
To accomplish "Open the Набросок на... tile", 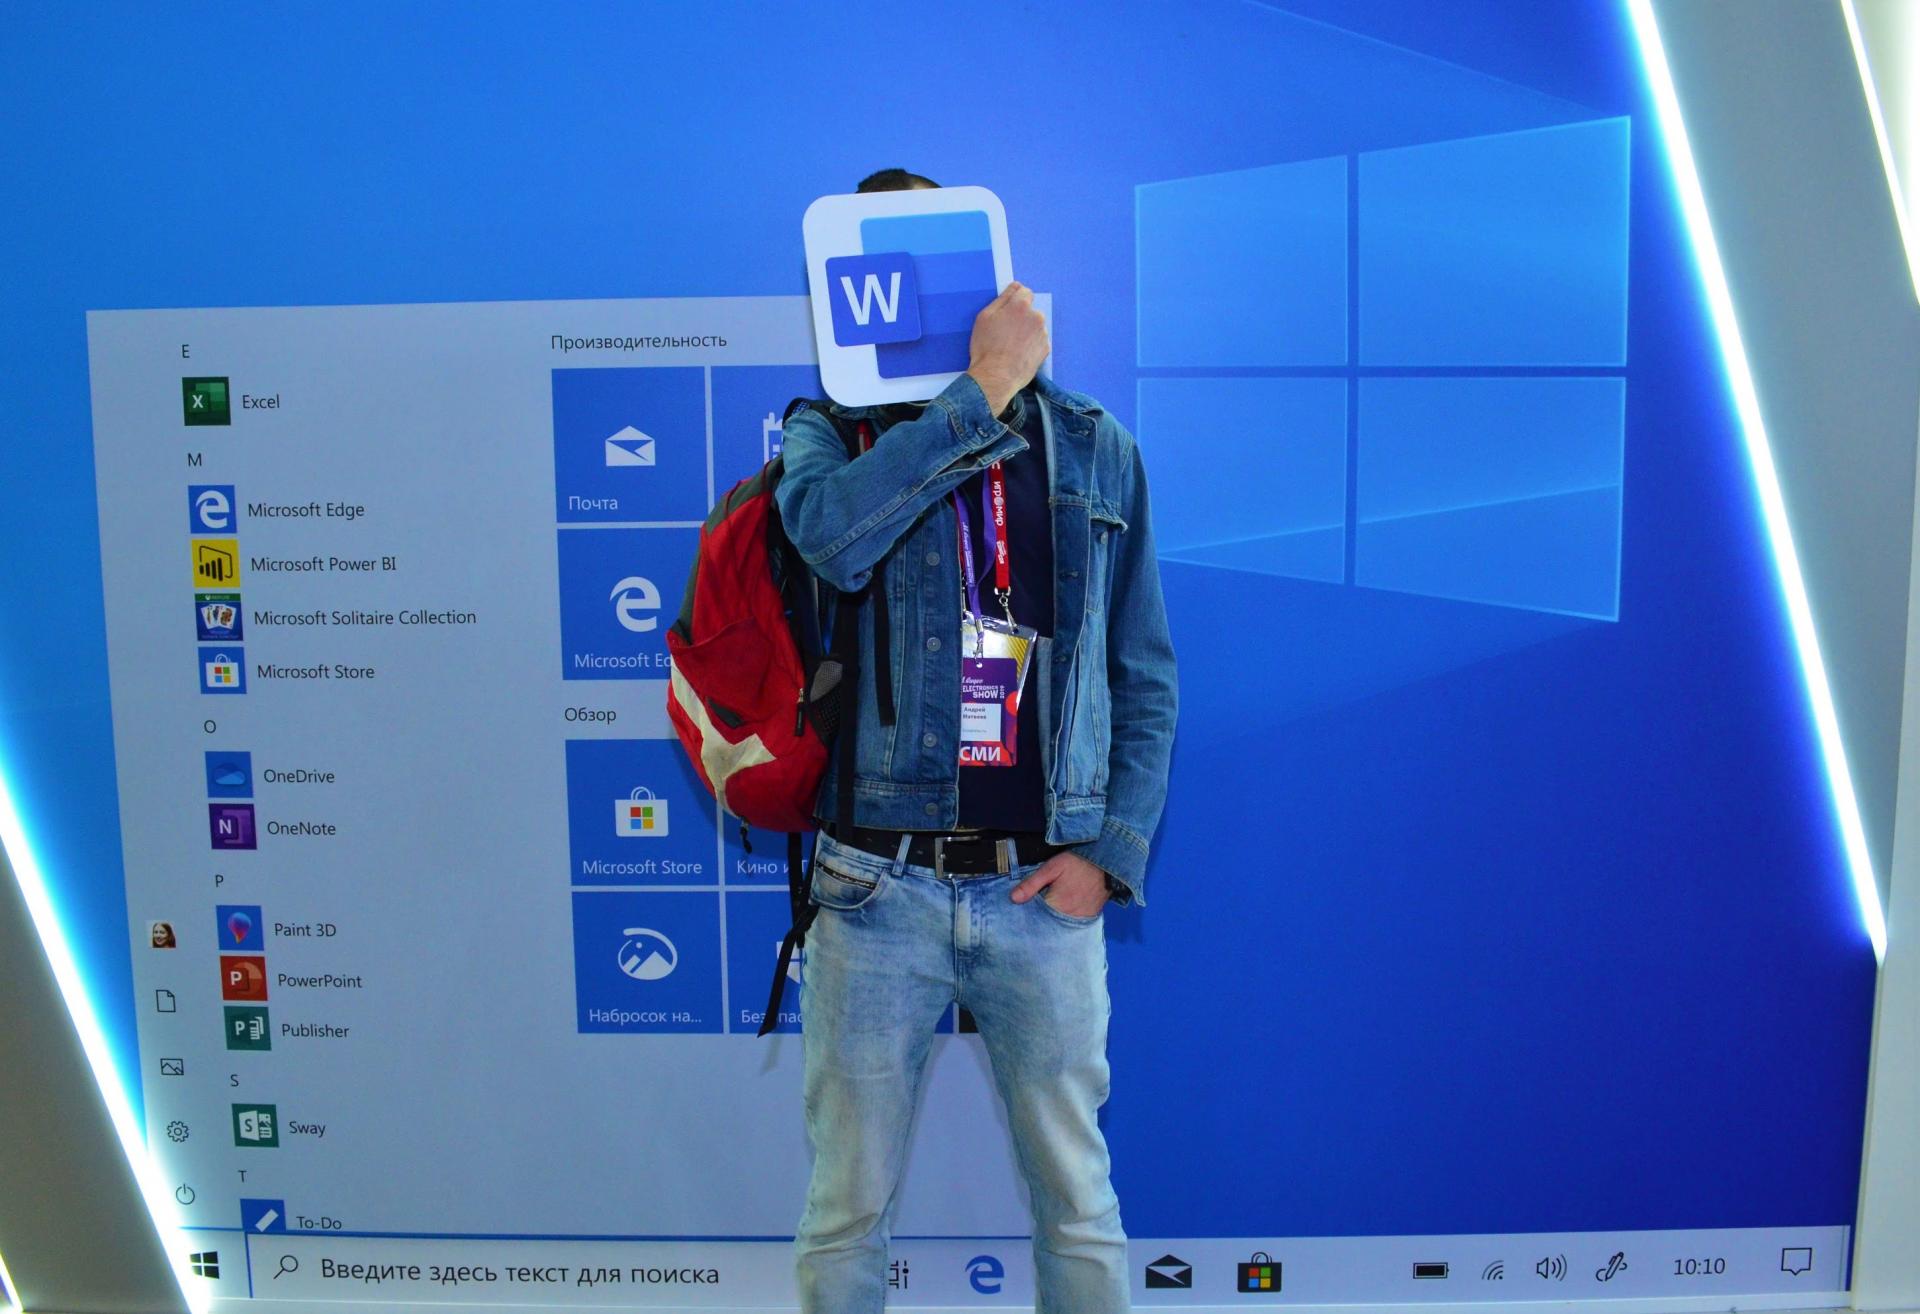I will coord(648,962).
